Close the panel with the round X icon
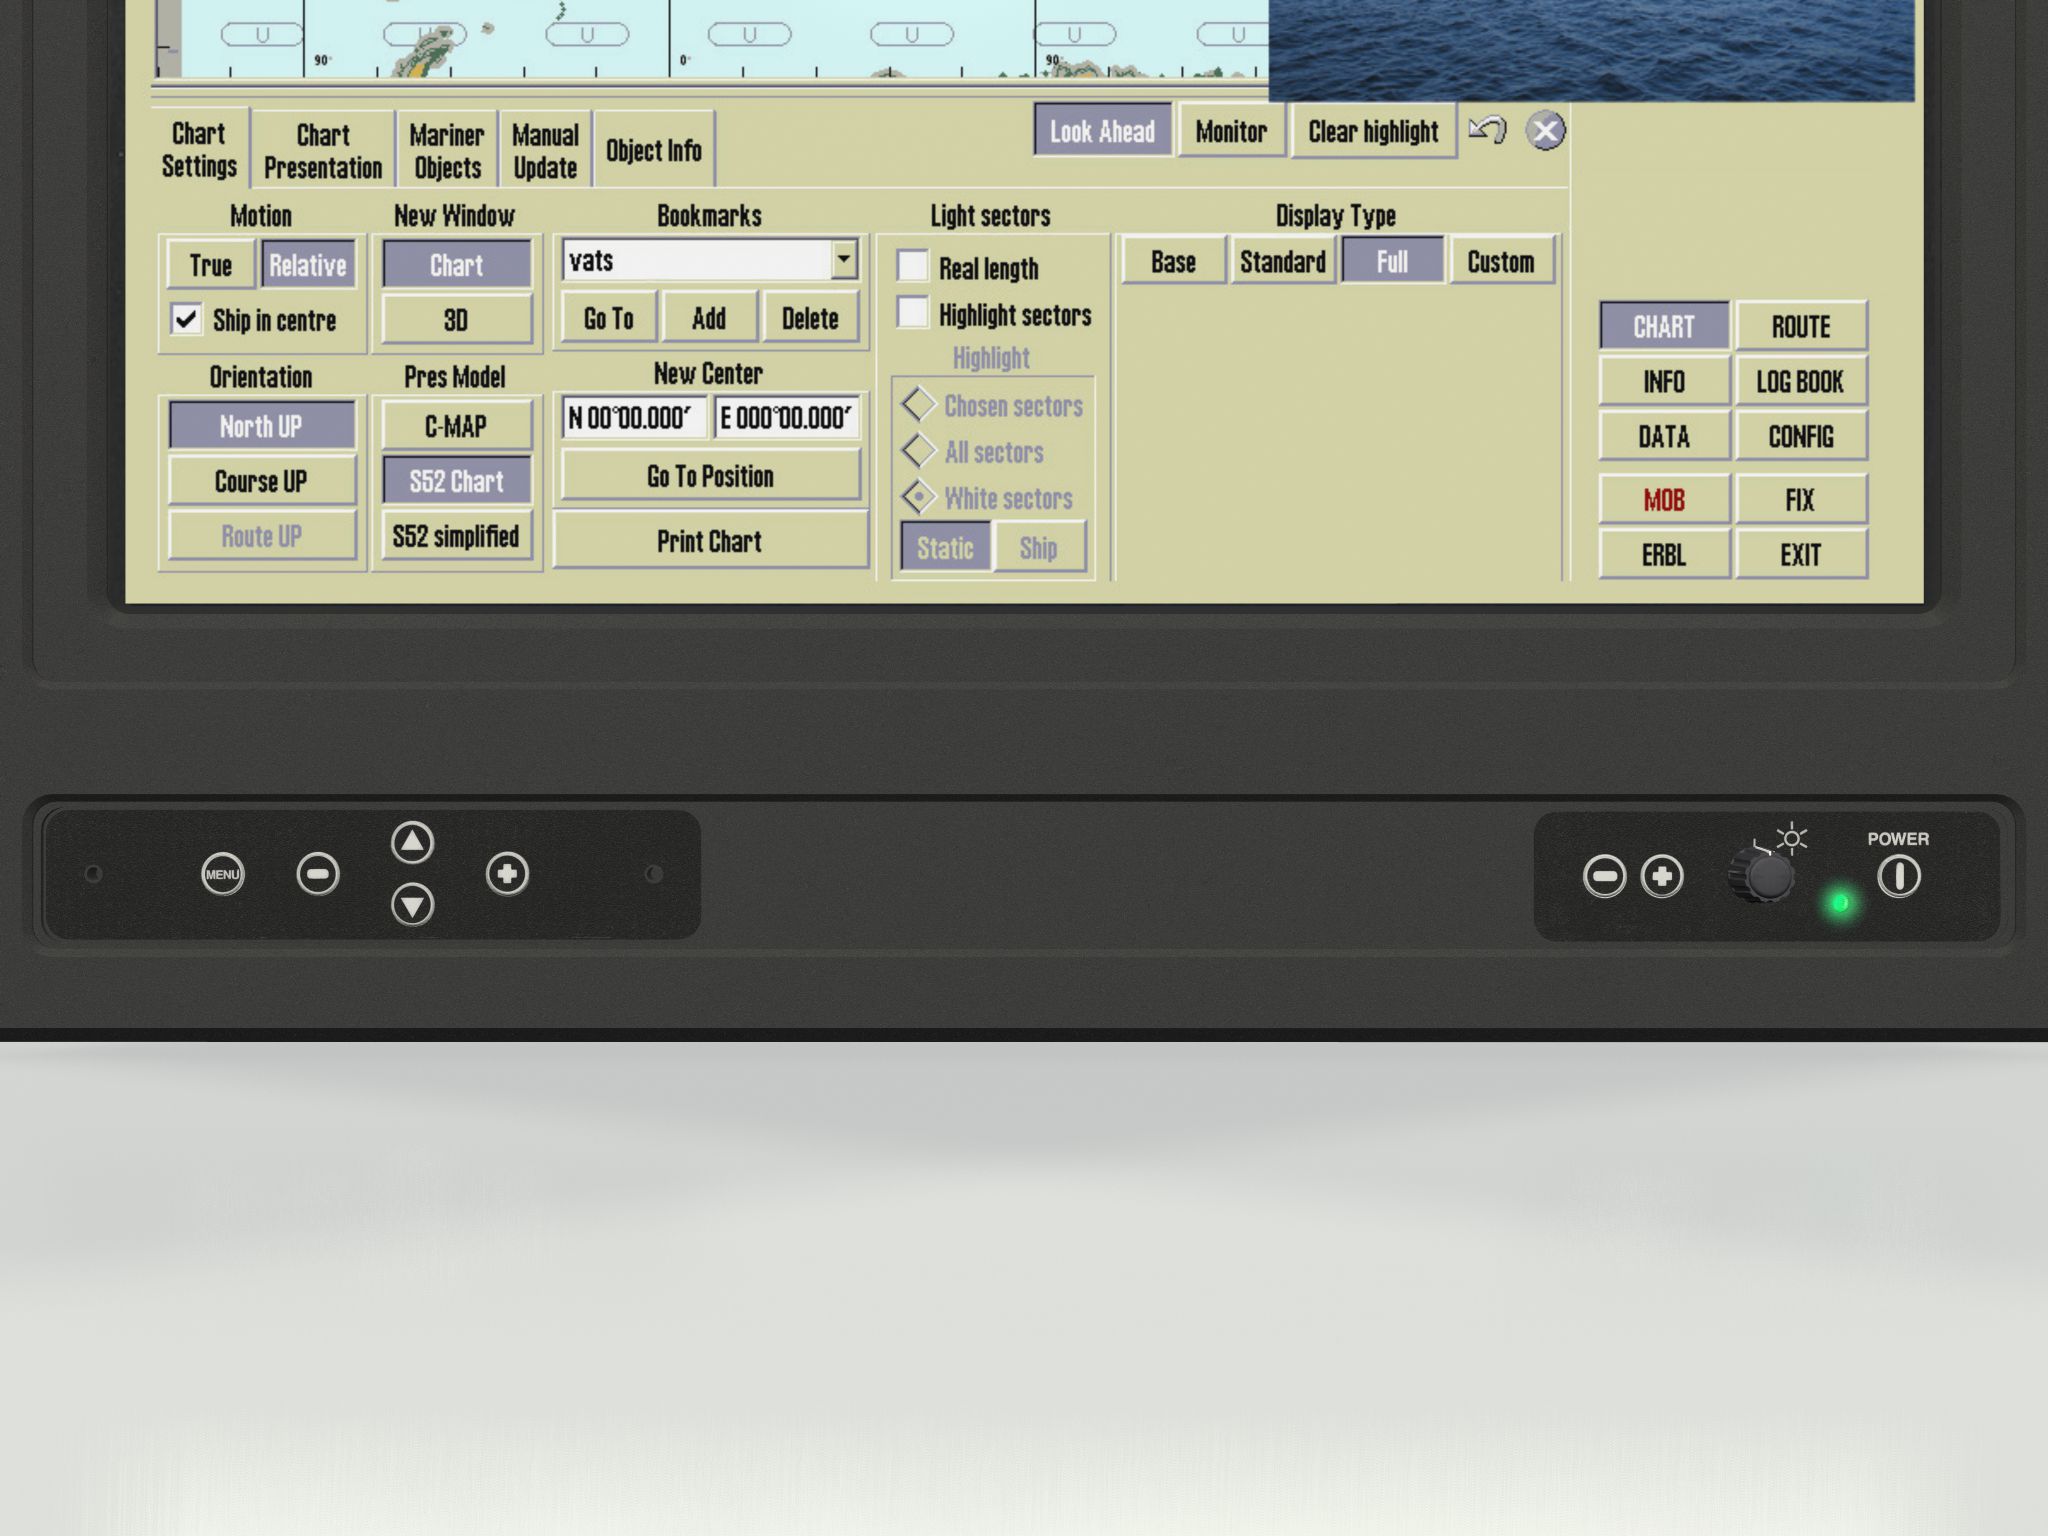Screen dimensions: 2048x1536 tap(1545, 131)
